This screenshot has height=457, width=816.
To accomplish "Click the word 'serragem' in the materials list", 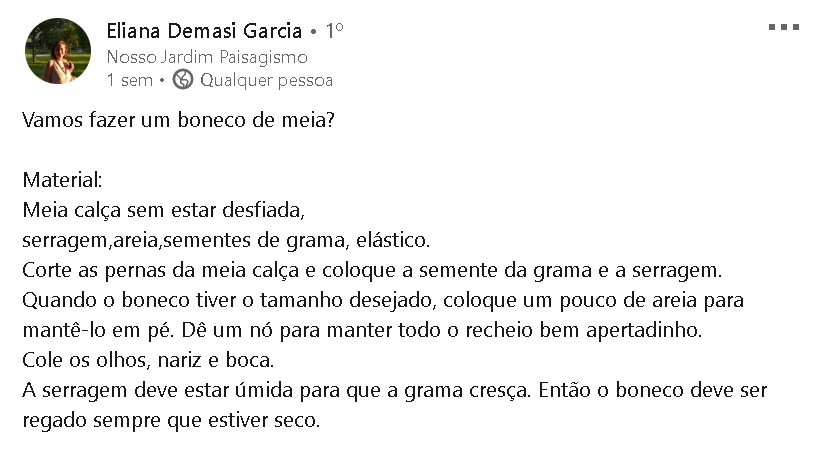I will click(x=65, y=241).
